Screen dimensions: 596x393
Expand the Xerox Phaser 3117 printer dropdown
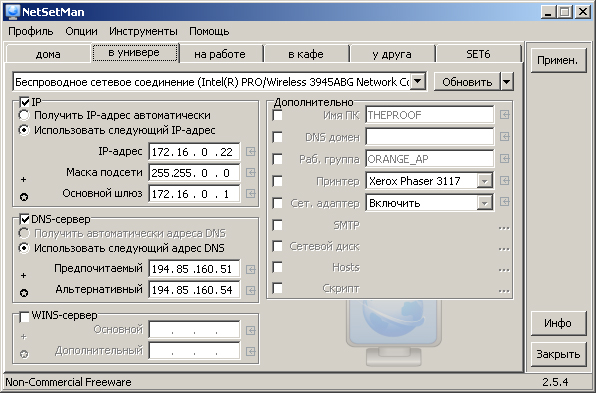(x=484, y=181)
